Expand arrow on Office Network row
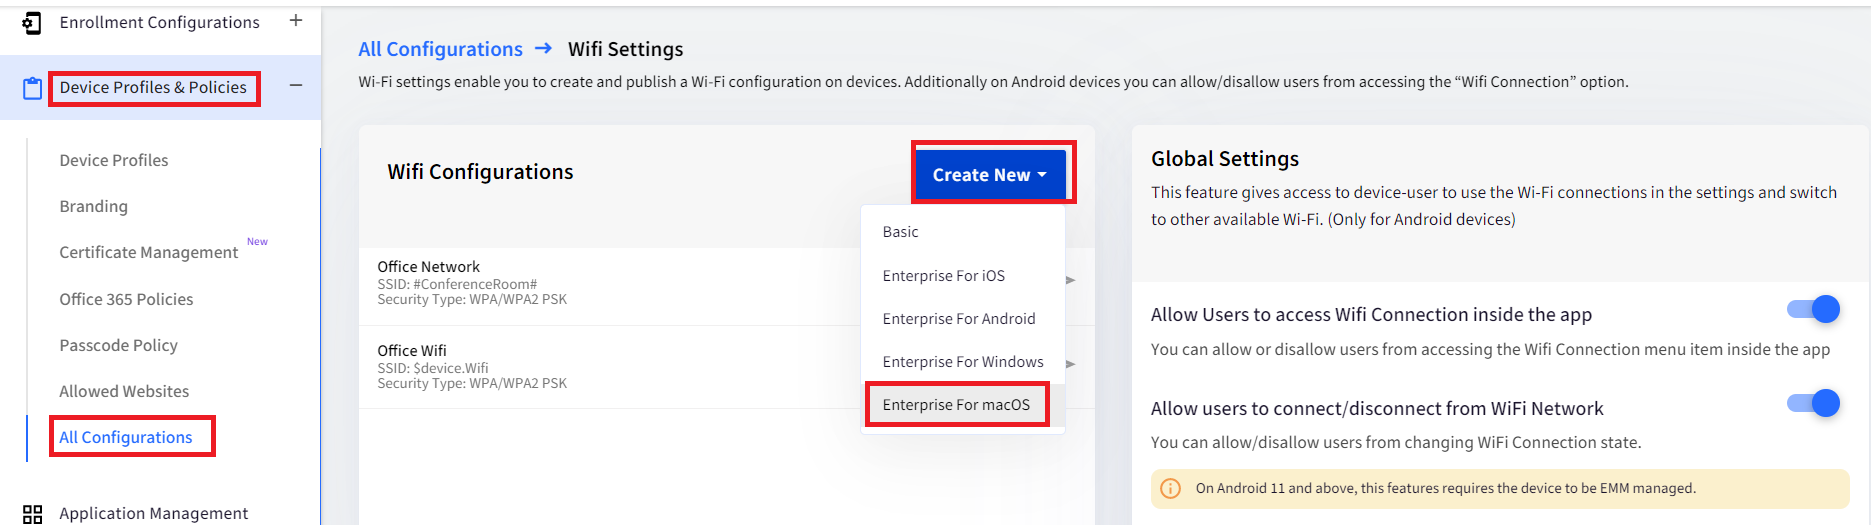 pos(1071,280)
